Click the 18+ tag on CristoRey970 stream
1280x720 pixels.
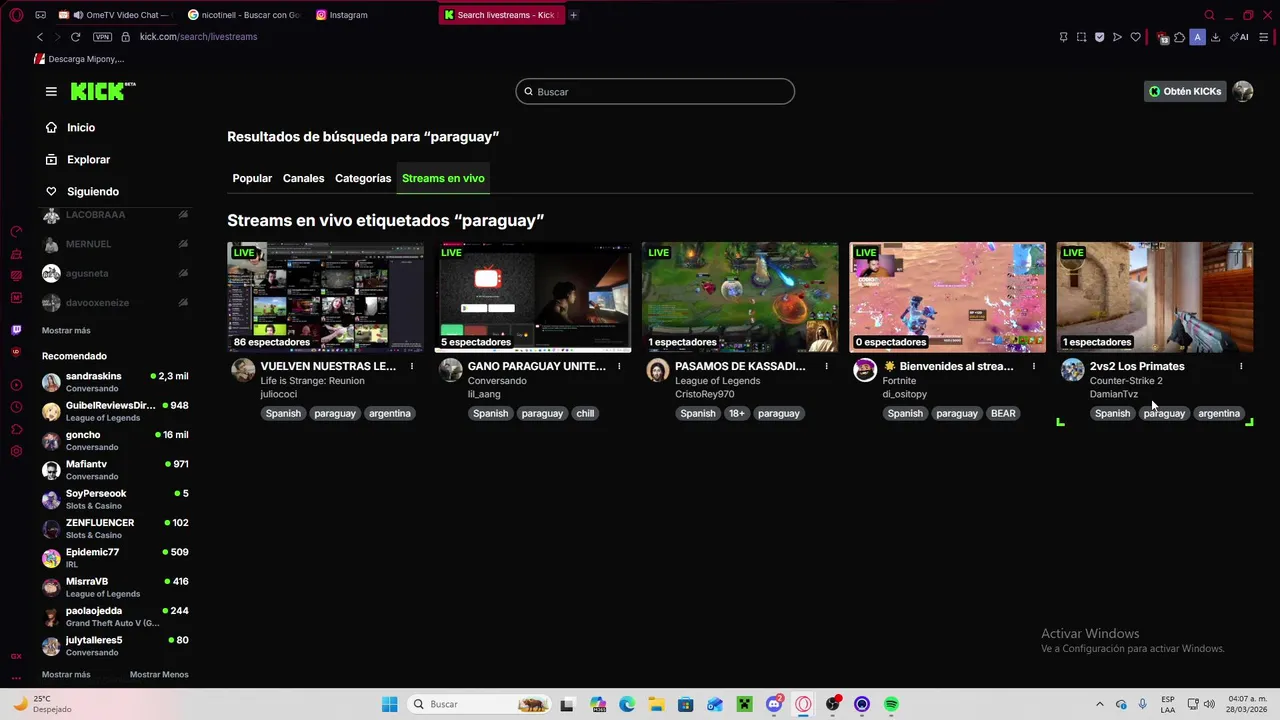tap(736, 413)
